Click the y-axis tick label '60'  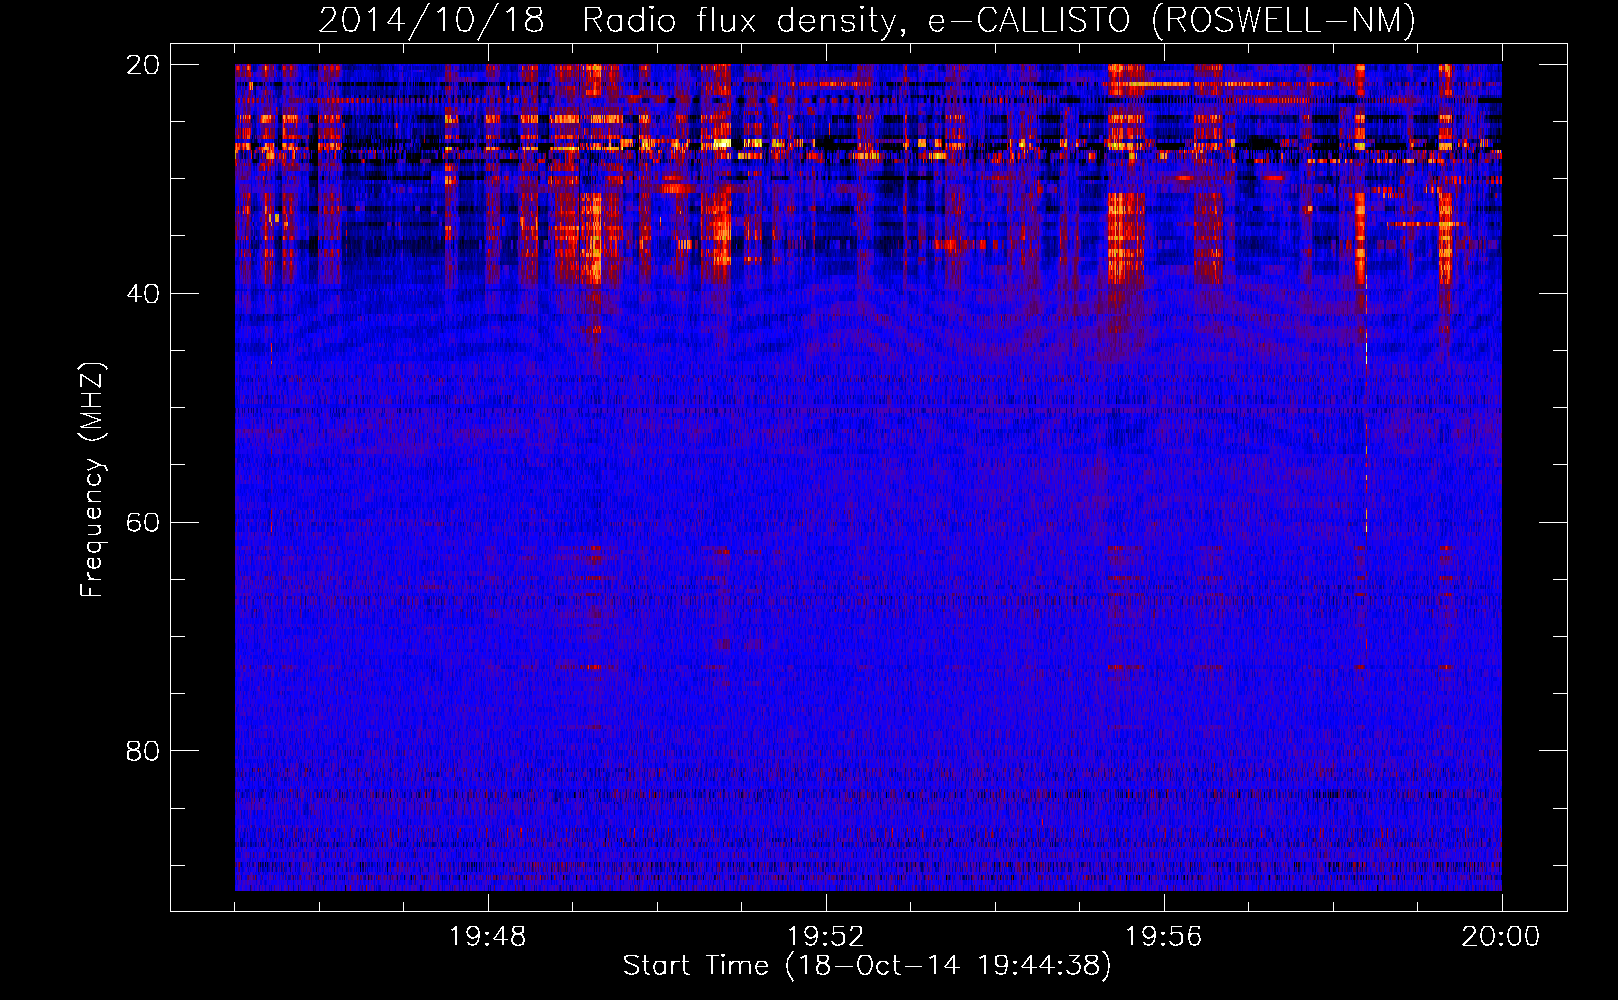[x=143, y=523]
